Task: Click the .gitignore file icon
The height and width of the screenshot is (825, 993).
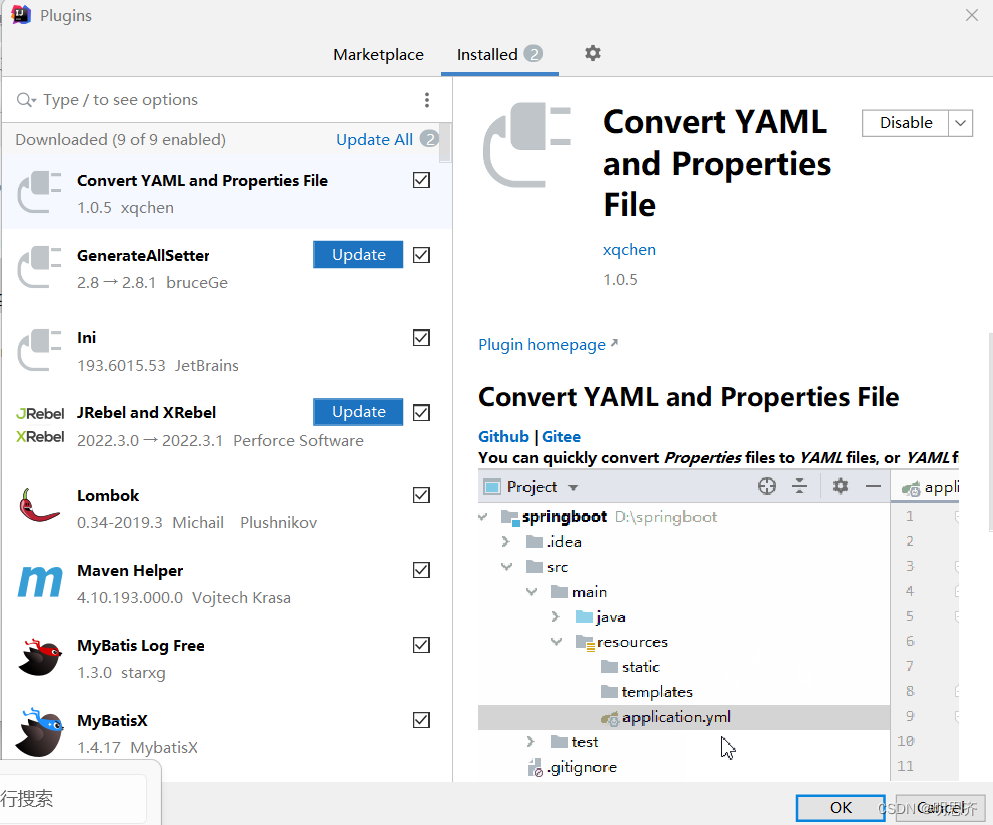Action: coord(535,767)
